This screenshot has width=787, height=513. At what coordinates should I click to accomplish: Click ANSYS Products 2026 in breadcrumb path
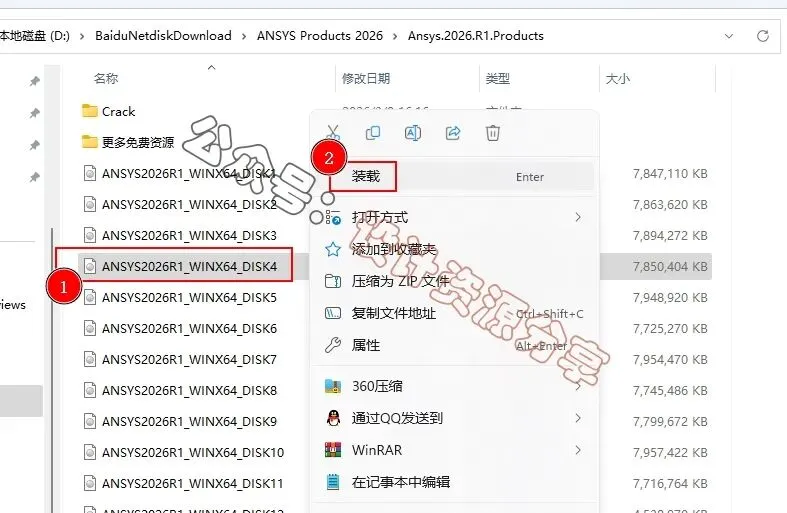(320, 36)
